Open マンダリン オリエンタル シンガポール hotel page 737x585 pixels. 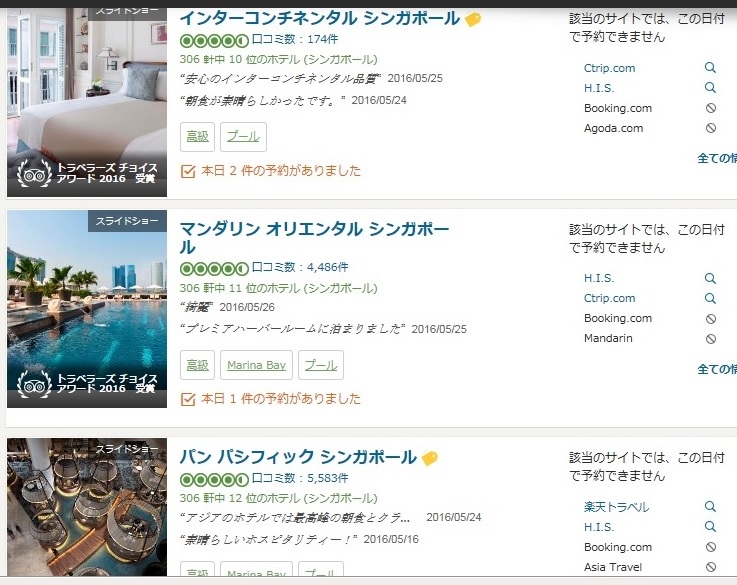pos(314,238)
